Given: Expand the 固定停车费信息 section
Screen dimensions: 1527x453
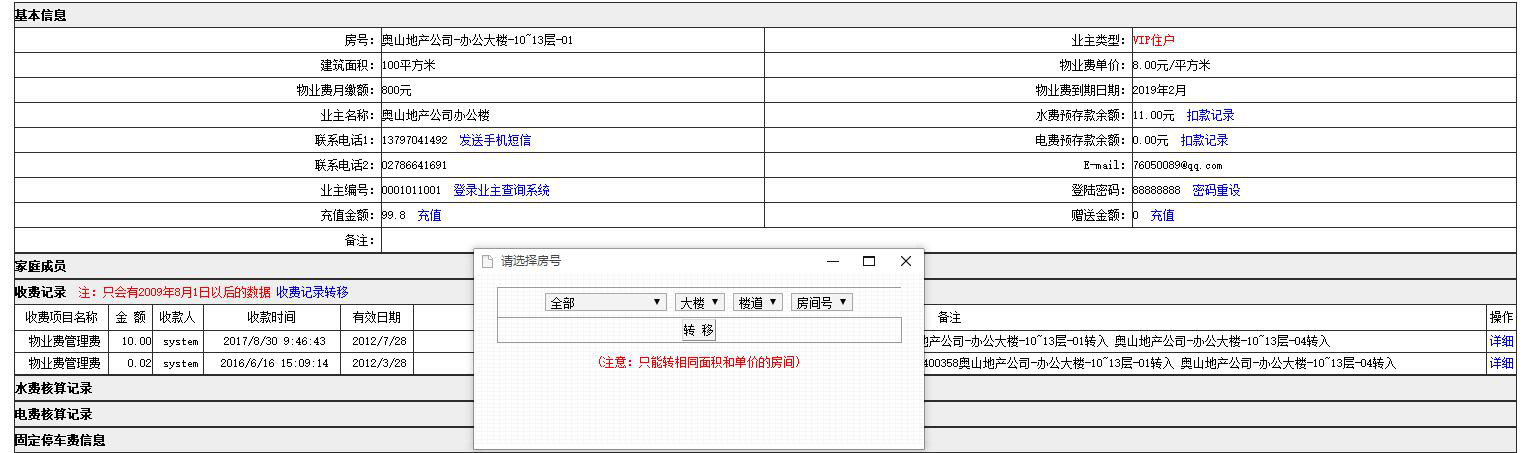Looking at the screenshot, I should coord(766,440).
